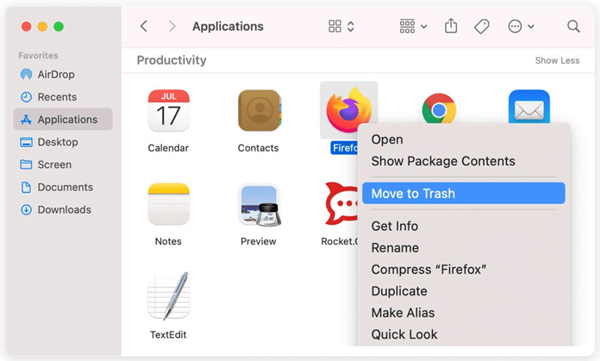
Task: Select Applications in the sidebar
Action: [x=63, y=119]
